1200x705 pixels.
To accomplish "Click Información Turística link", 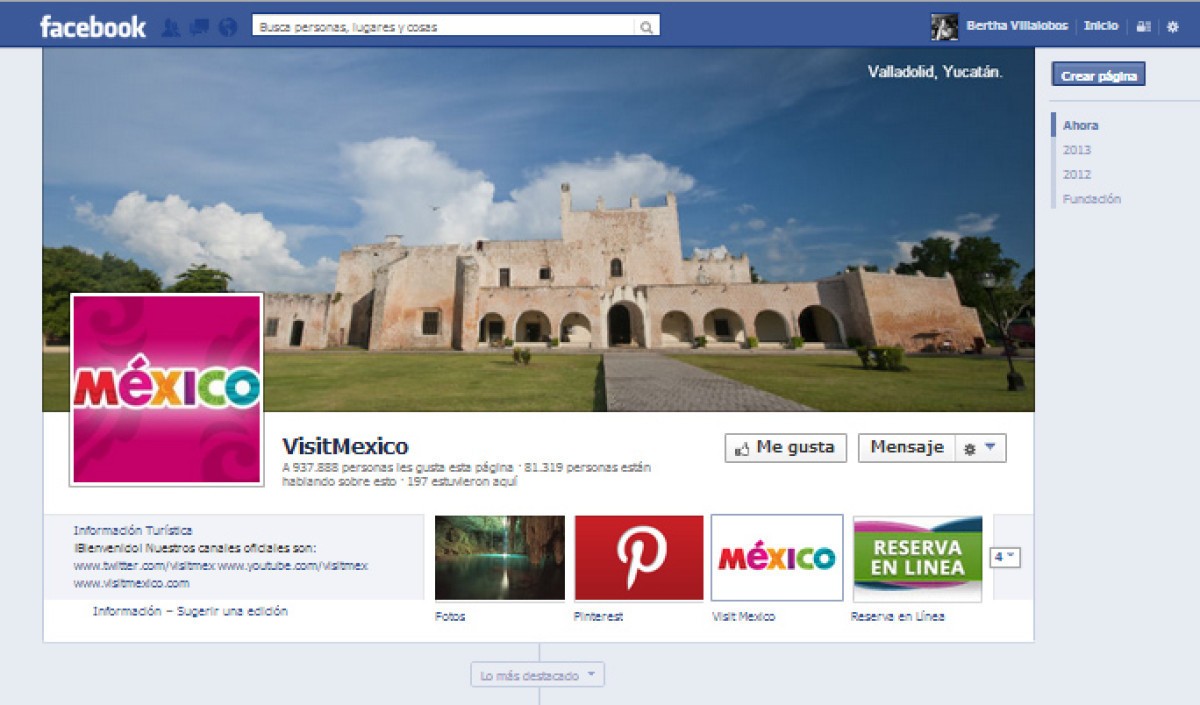I will pyautogui.click(x=133, y=531).
